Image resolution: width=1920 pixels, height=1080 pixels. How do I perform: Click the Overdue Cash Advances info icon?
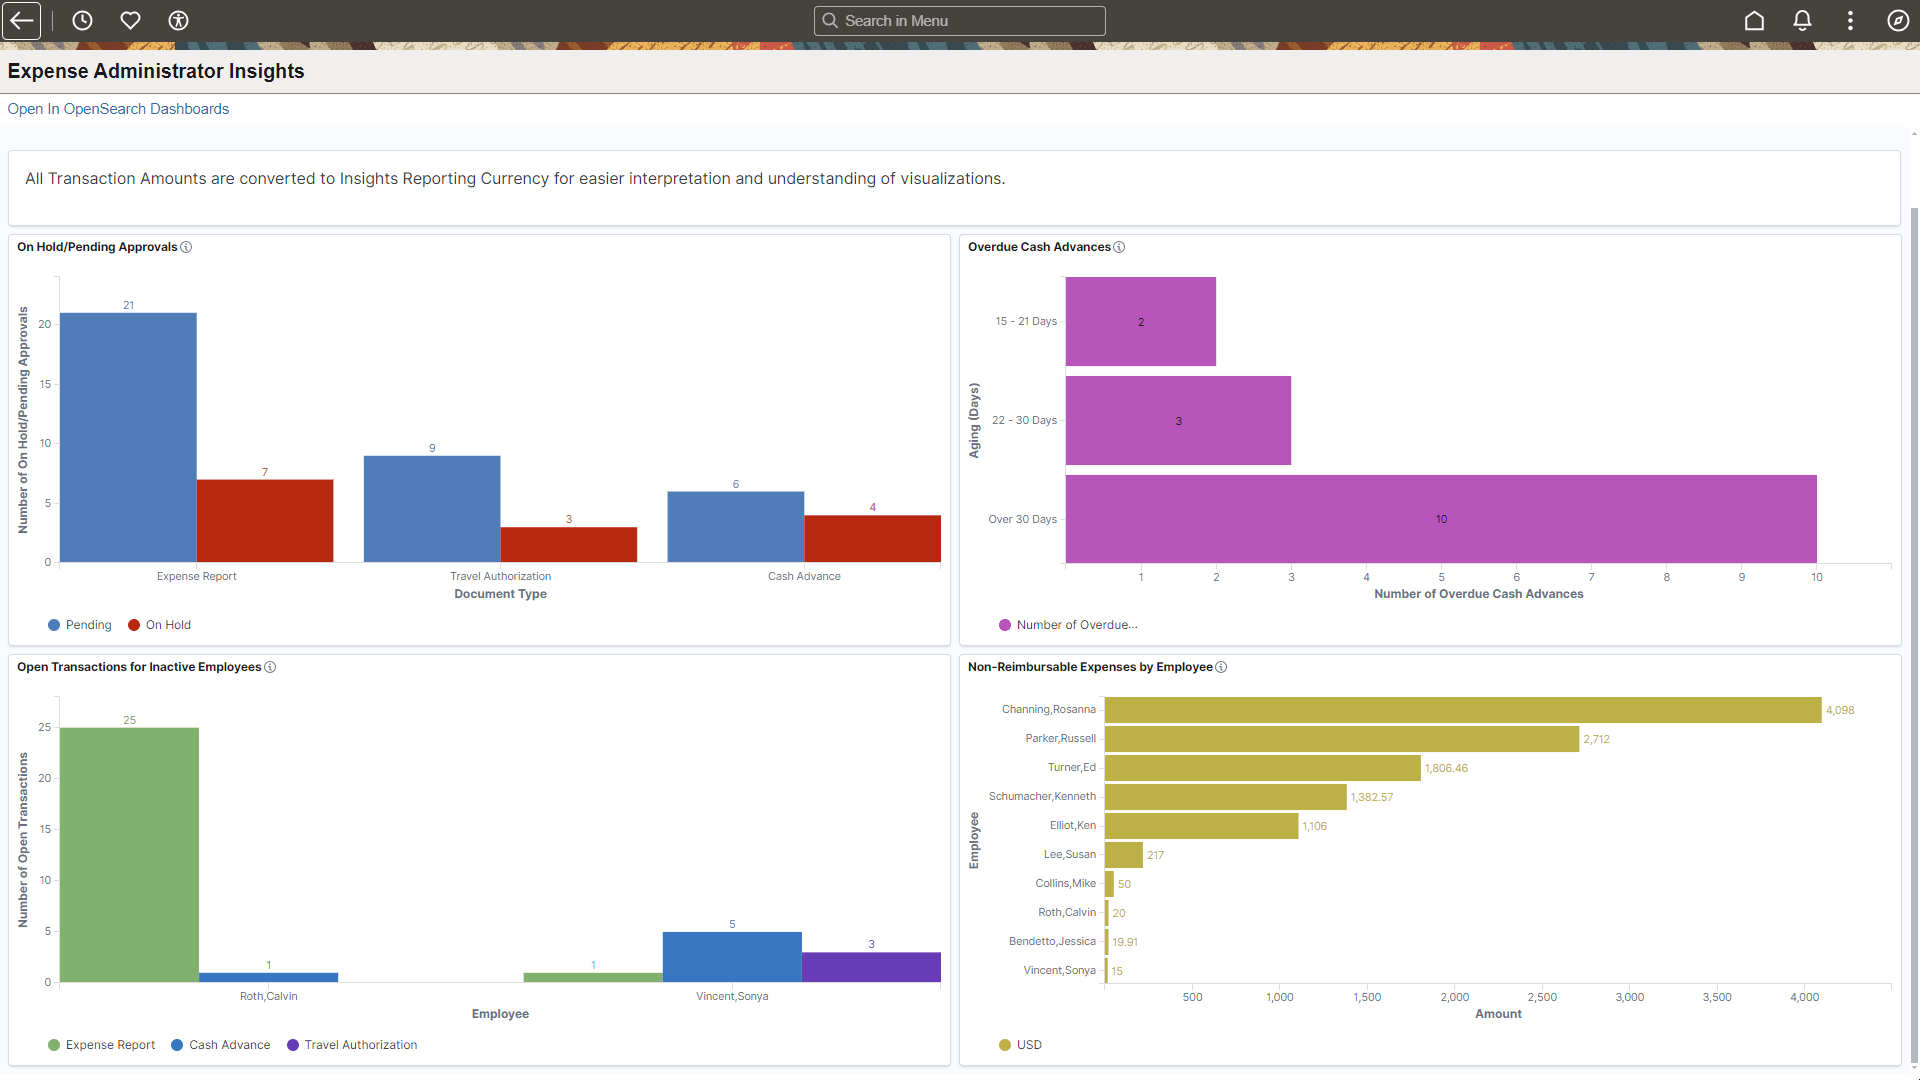coord(1120,247)
